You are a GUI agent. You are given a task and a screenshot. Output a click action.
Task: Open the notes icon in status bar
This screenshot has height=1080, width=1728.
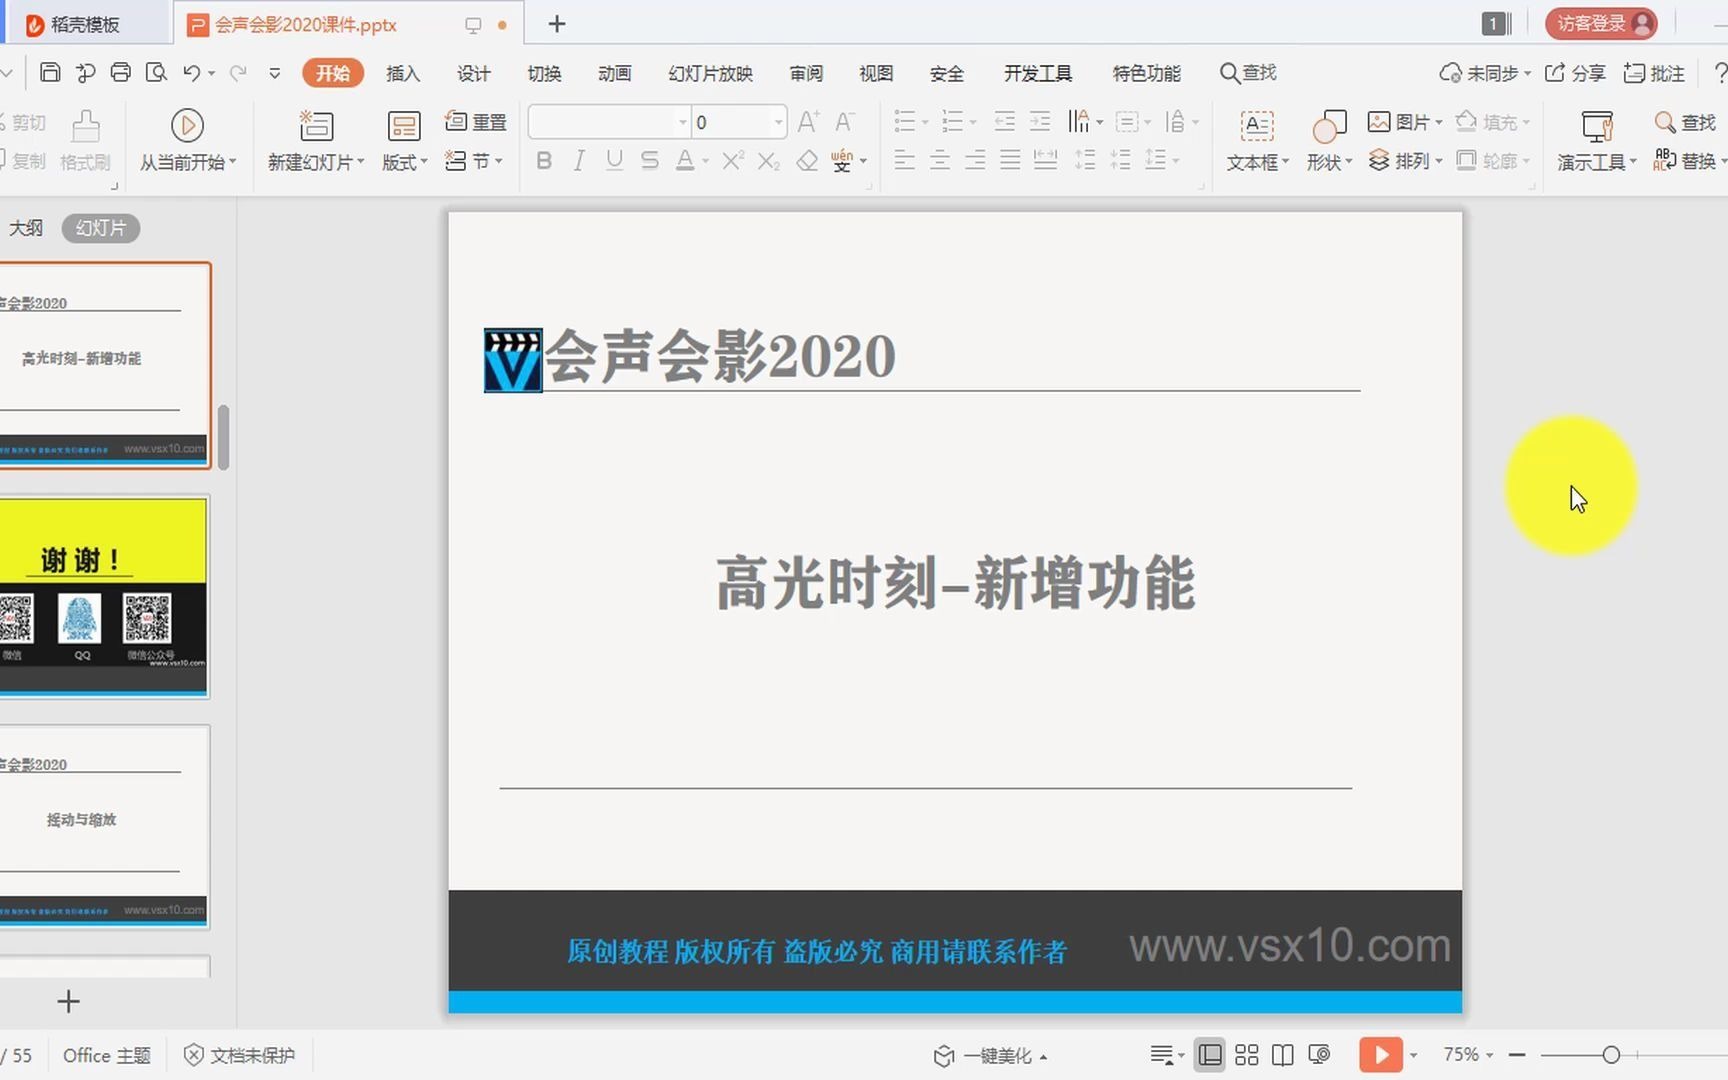(x=1161, y=1055)
